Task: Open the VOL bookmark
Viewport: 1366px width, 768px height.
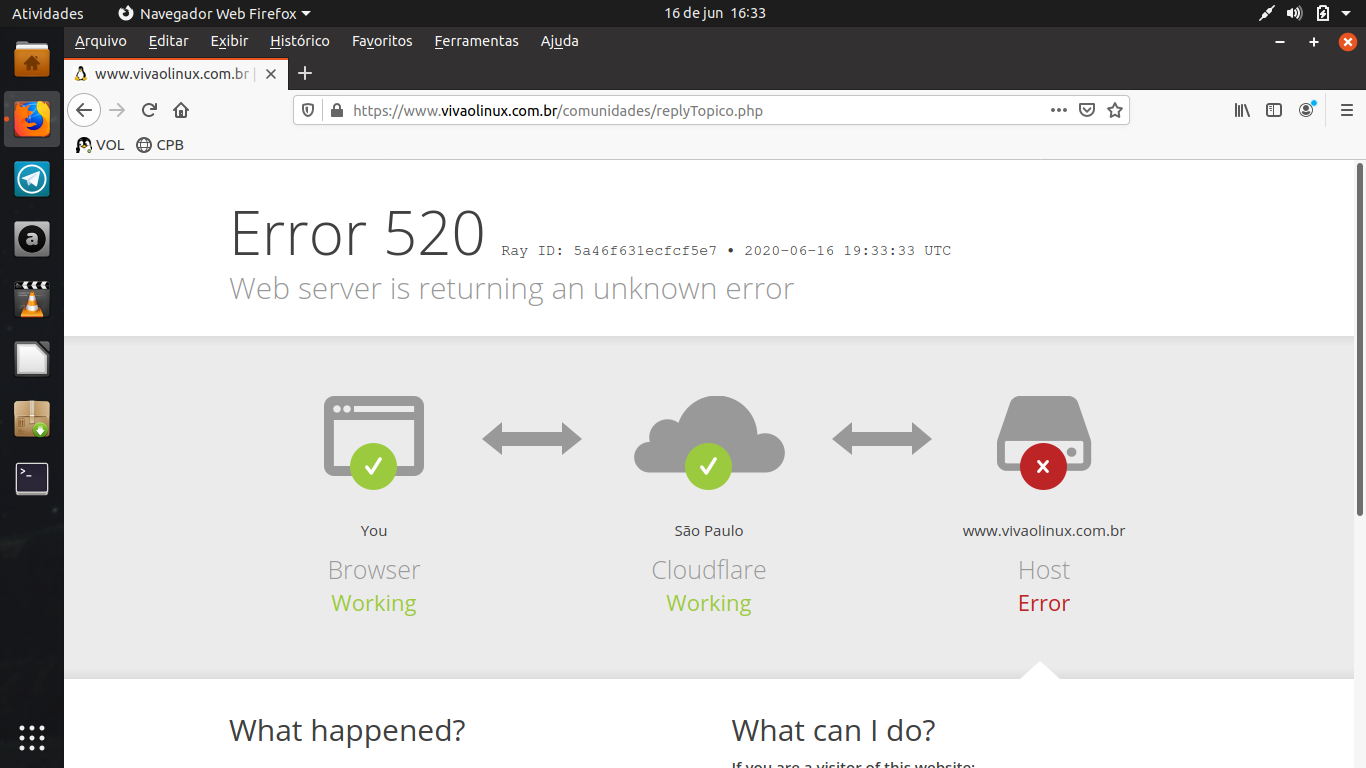Action: click(x=100, y=145)
